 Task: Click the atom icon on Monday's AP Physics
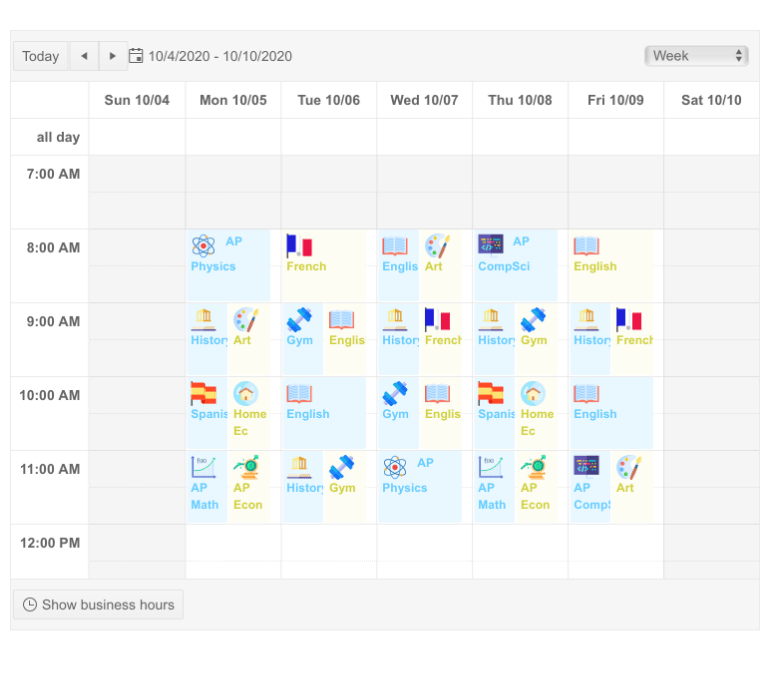(204, 245)
